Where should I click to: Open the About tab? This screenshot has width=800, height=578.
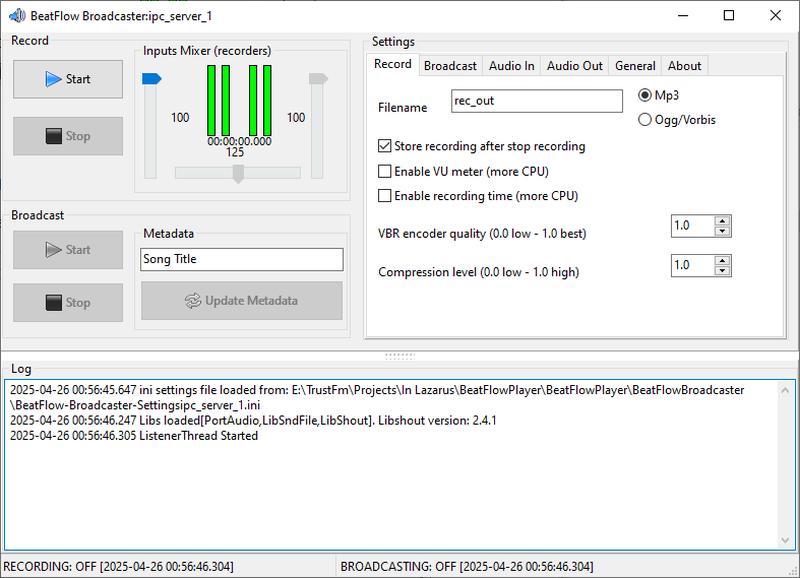[685, 66]
